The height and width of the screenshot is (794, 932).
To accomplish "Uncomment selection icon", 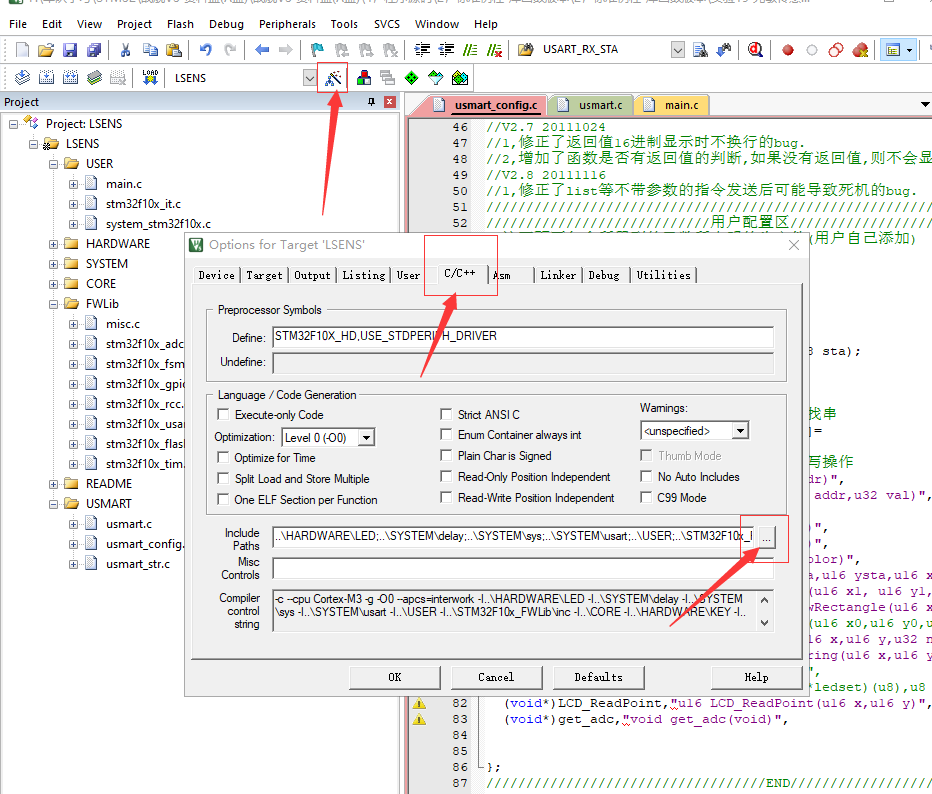I will (x=494, y=50).
